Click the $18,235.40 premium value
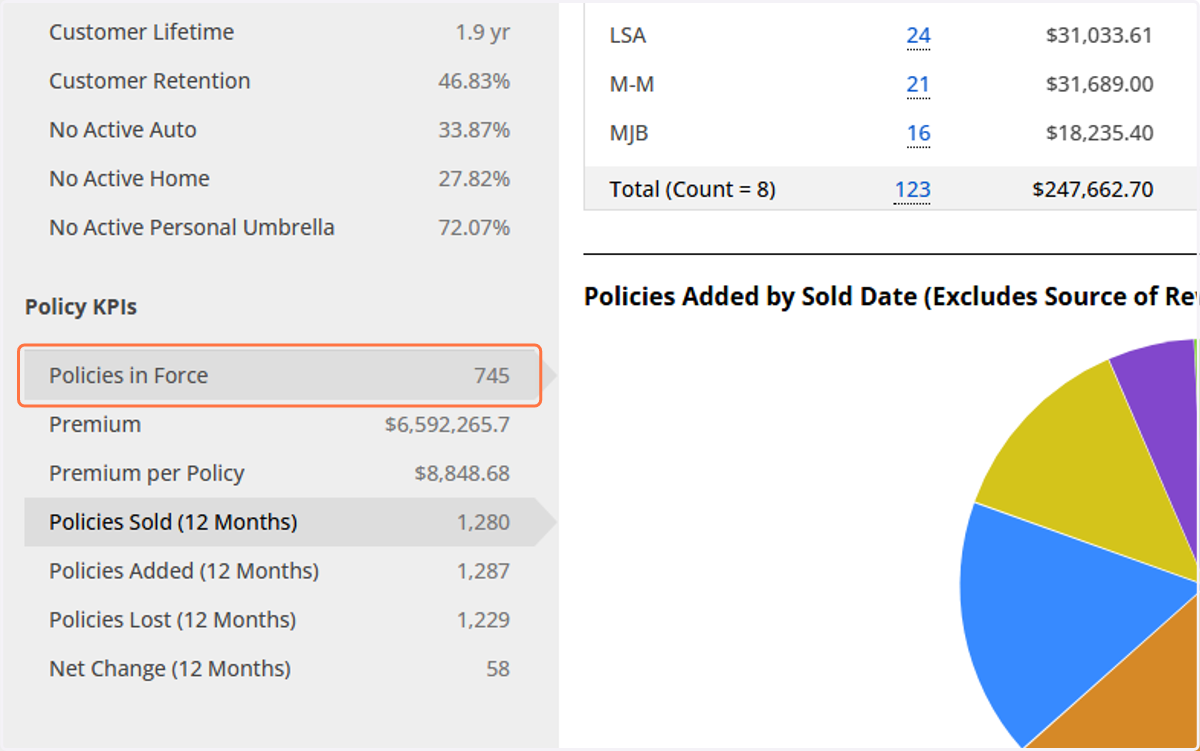 click(x=1099, y=133)
